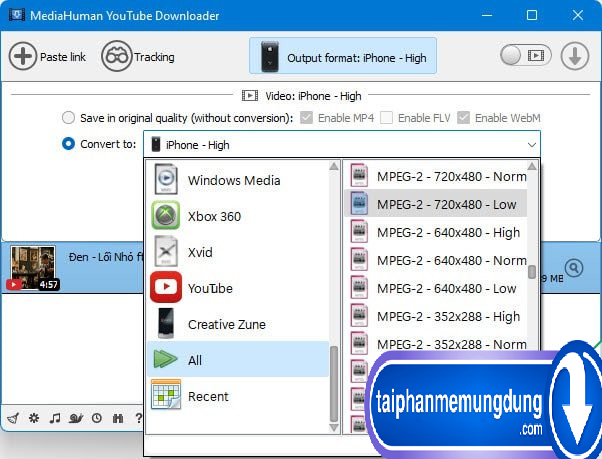602x459 pixels.
Task: Choose the All category
Action: [x=238, y=360]
